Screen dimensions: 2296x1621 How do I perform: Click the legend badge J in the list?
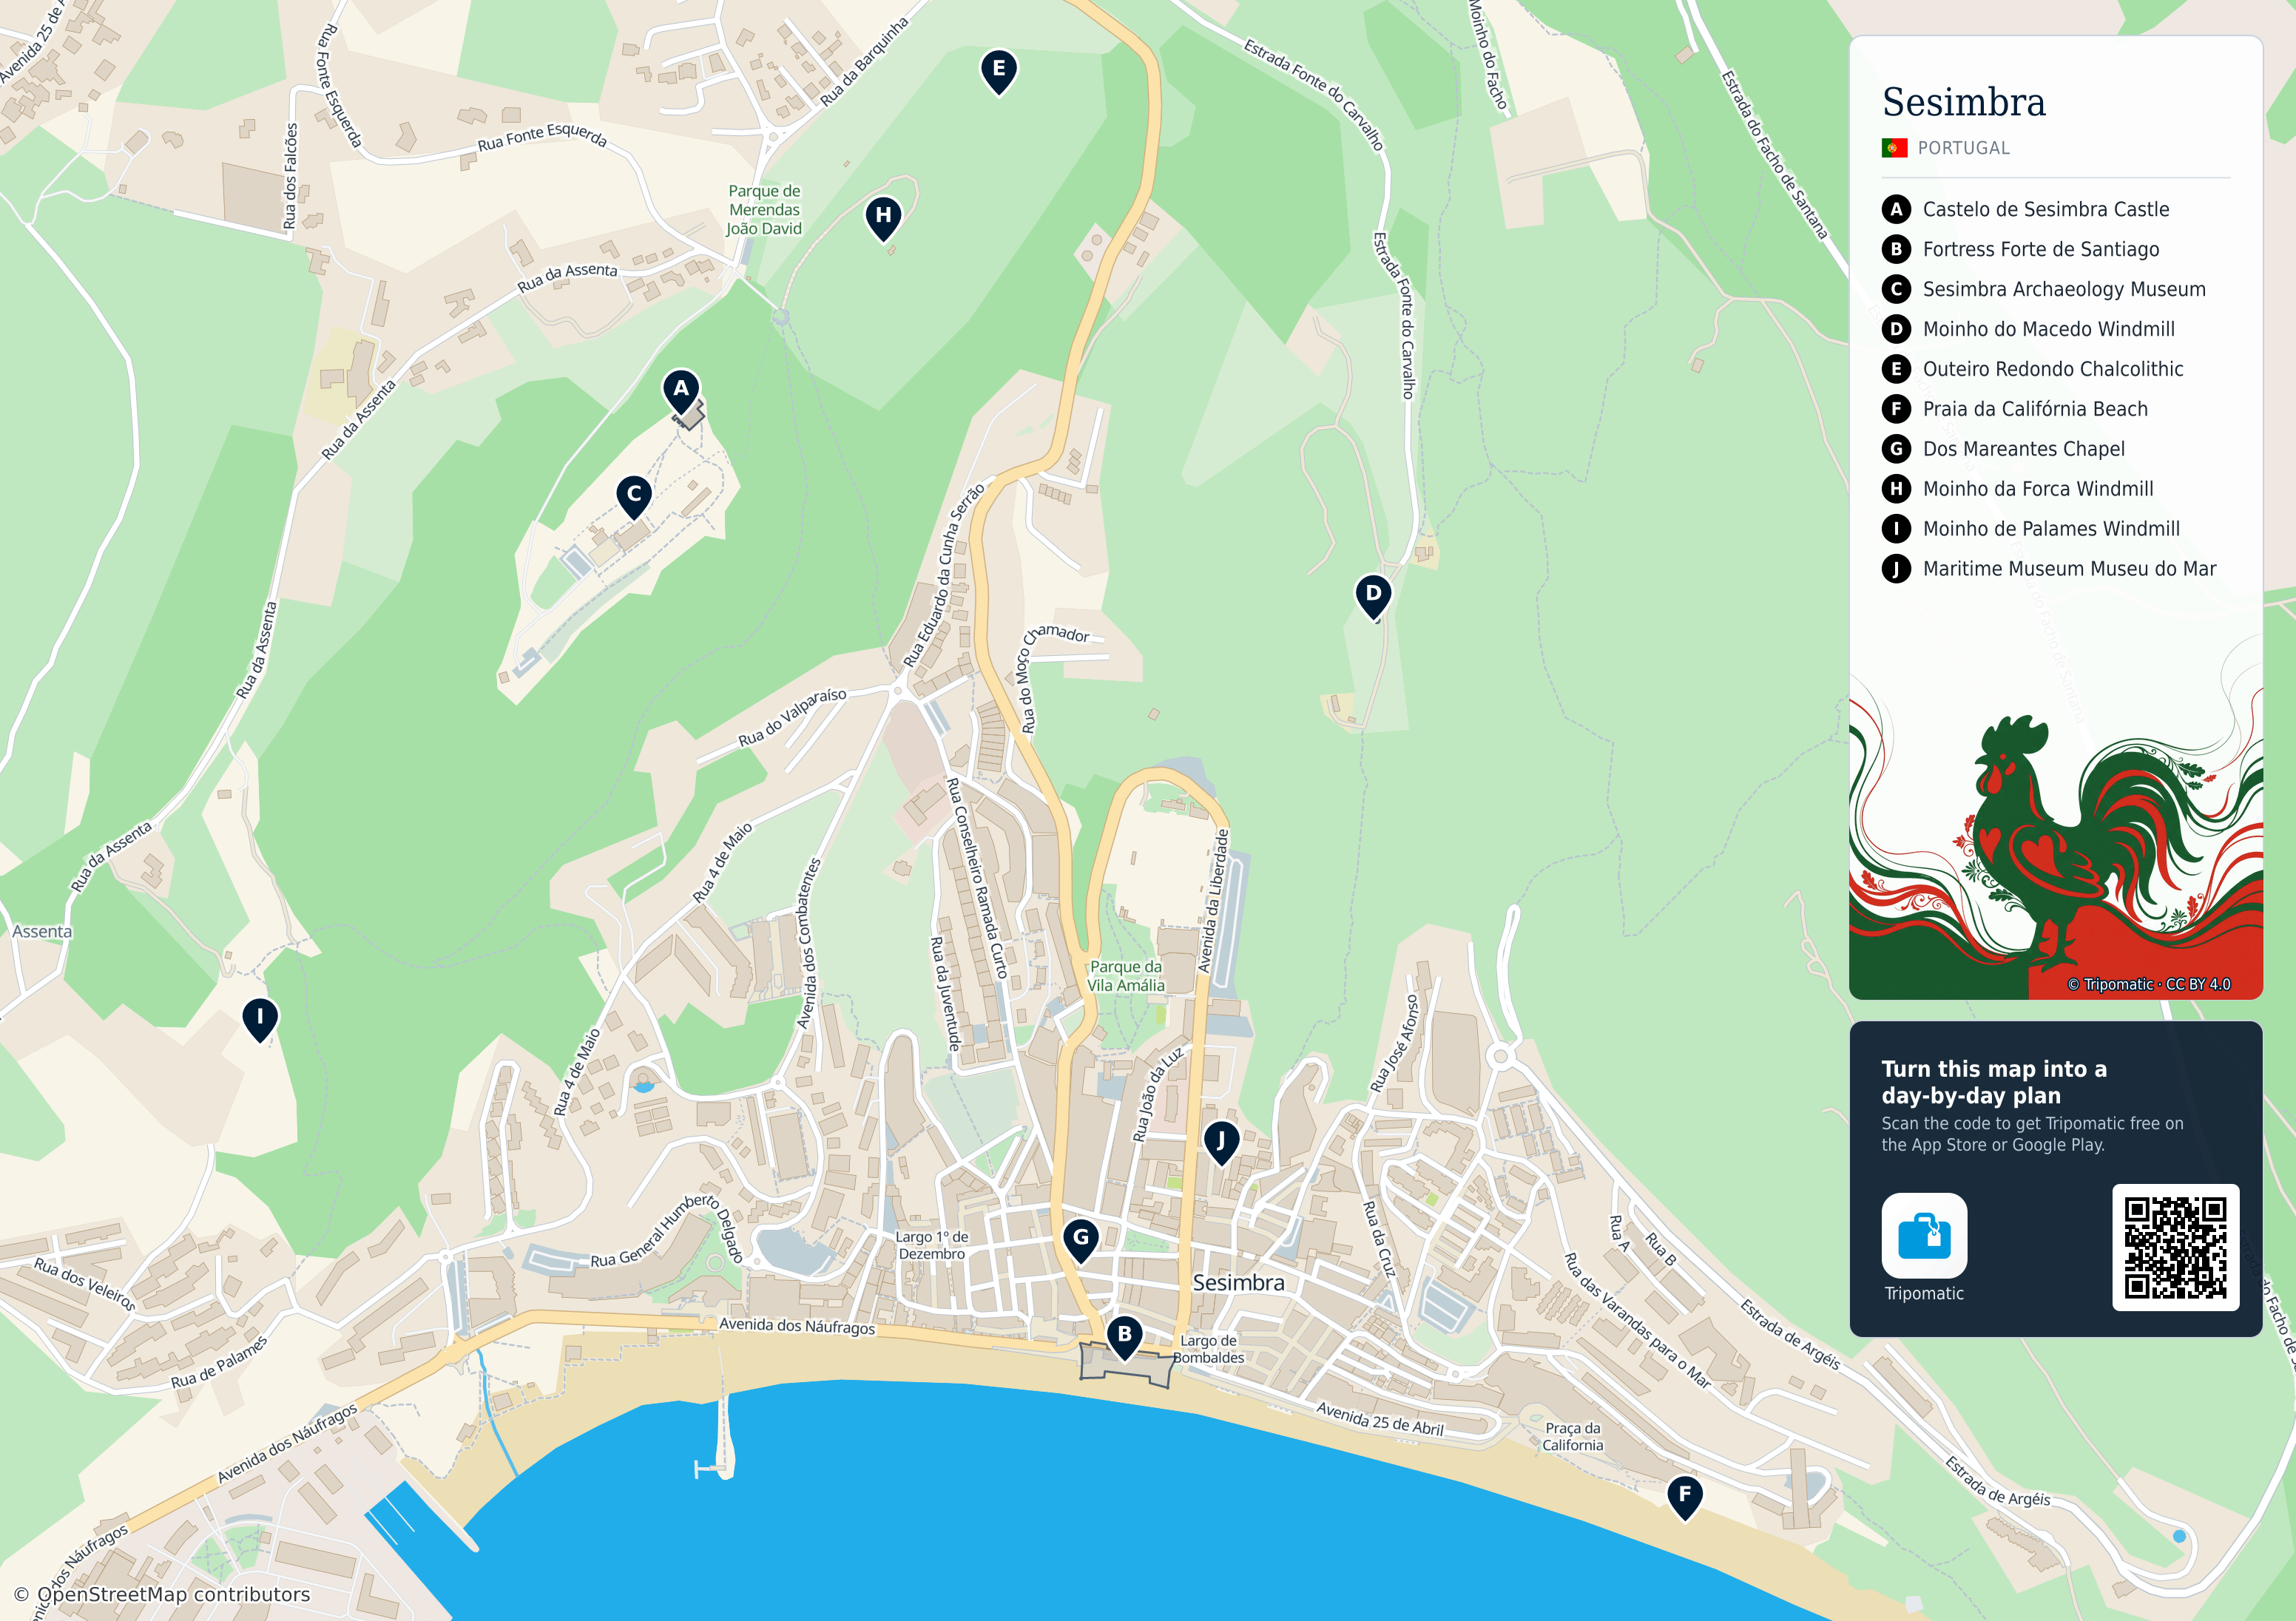coord(1896,569)
